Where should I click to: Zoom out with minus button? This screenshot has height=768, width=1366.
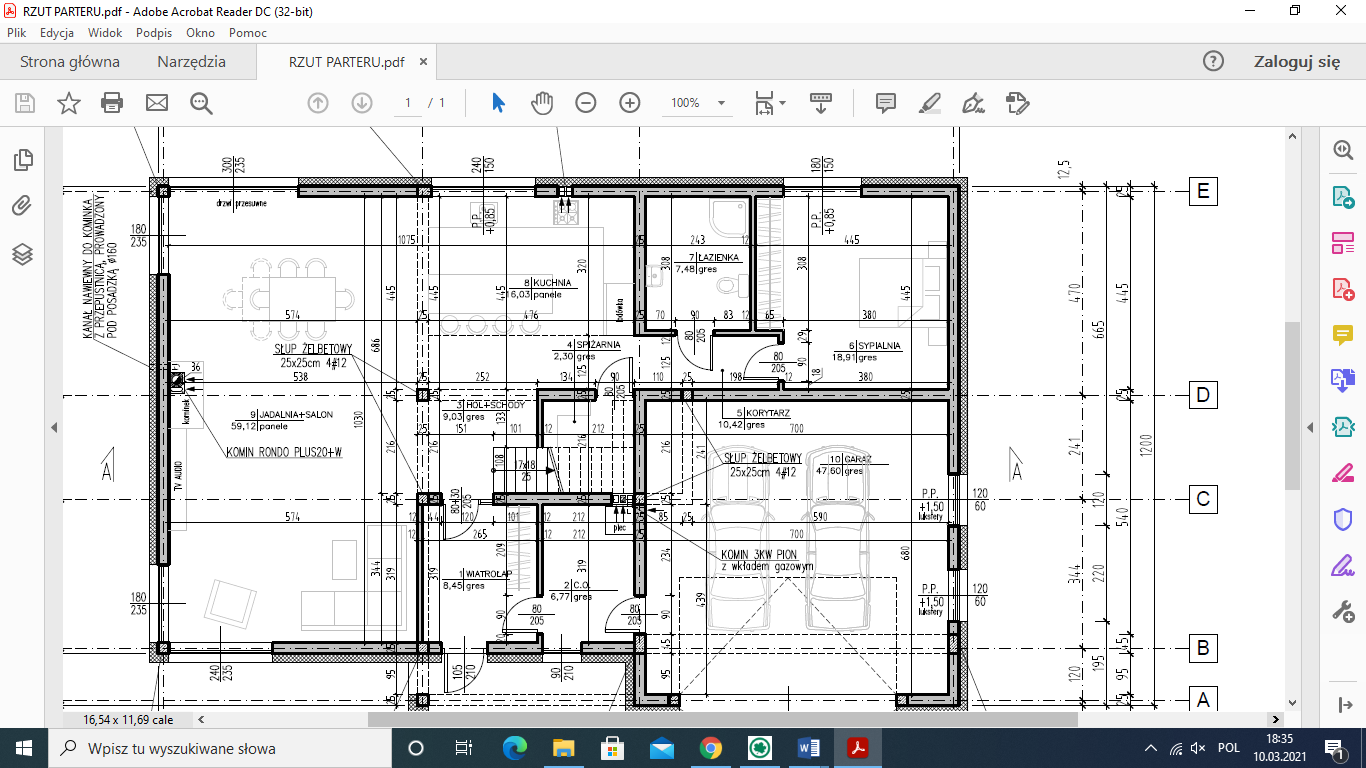pyautogui.click(x=586, y=103)
